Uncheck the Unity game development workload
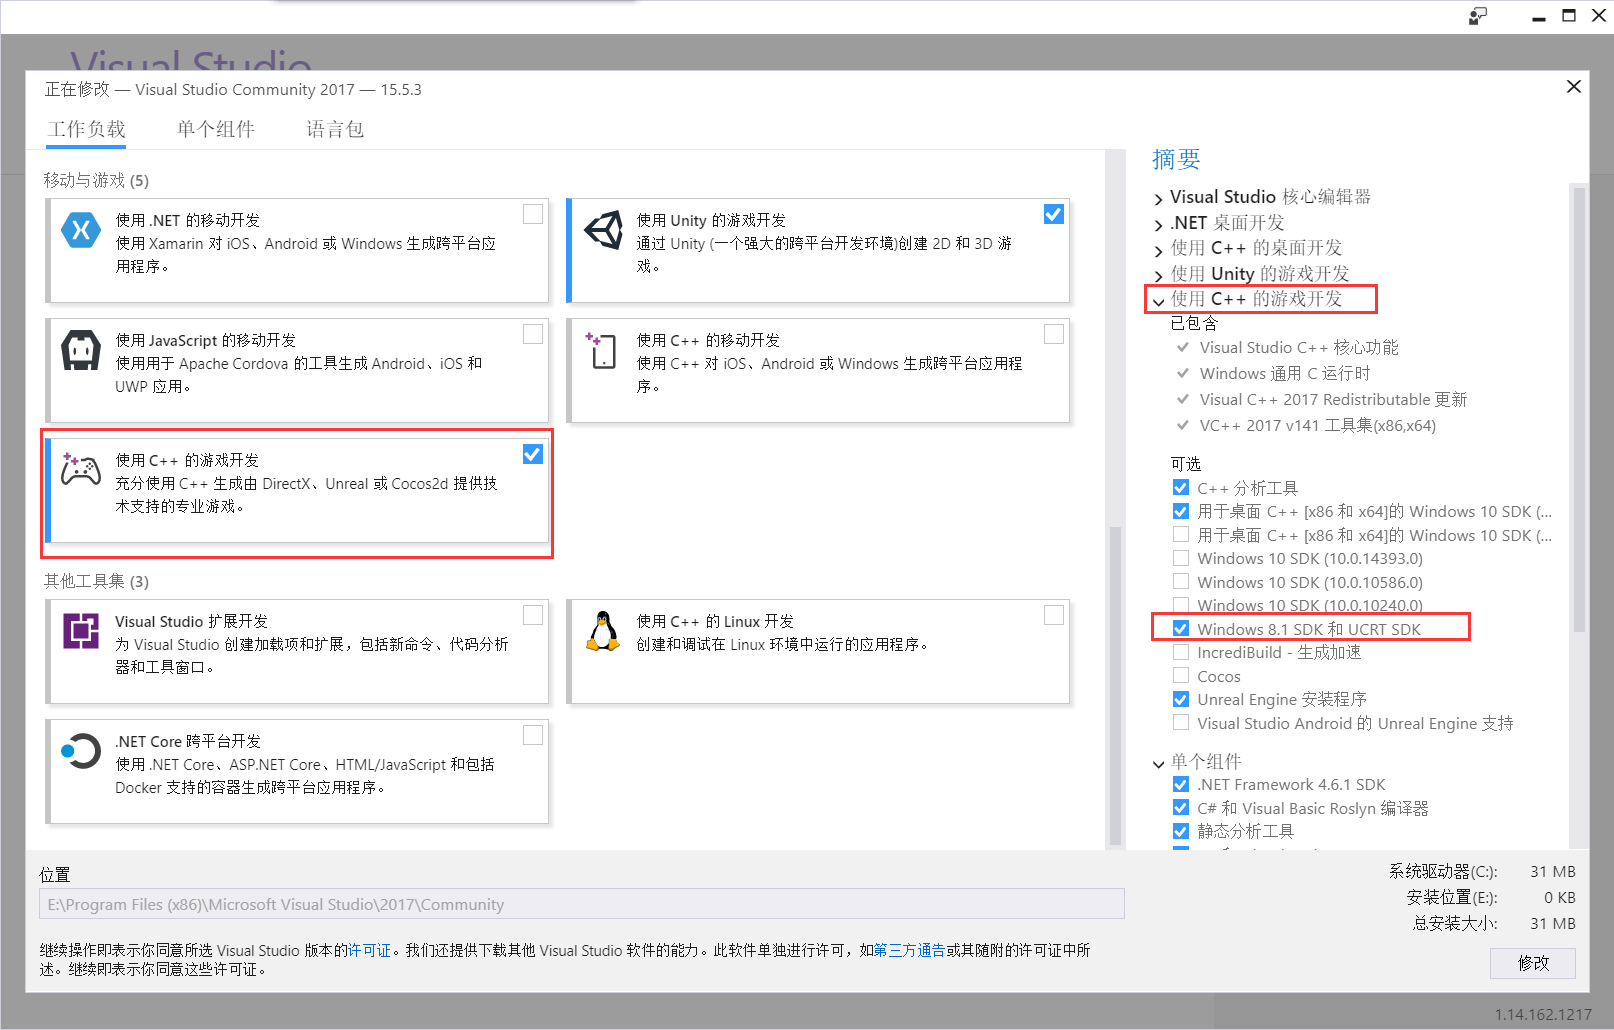 (1054, 214)
